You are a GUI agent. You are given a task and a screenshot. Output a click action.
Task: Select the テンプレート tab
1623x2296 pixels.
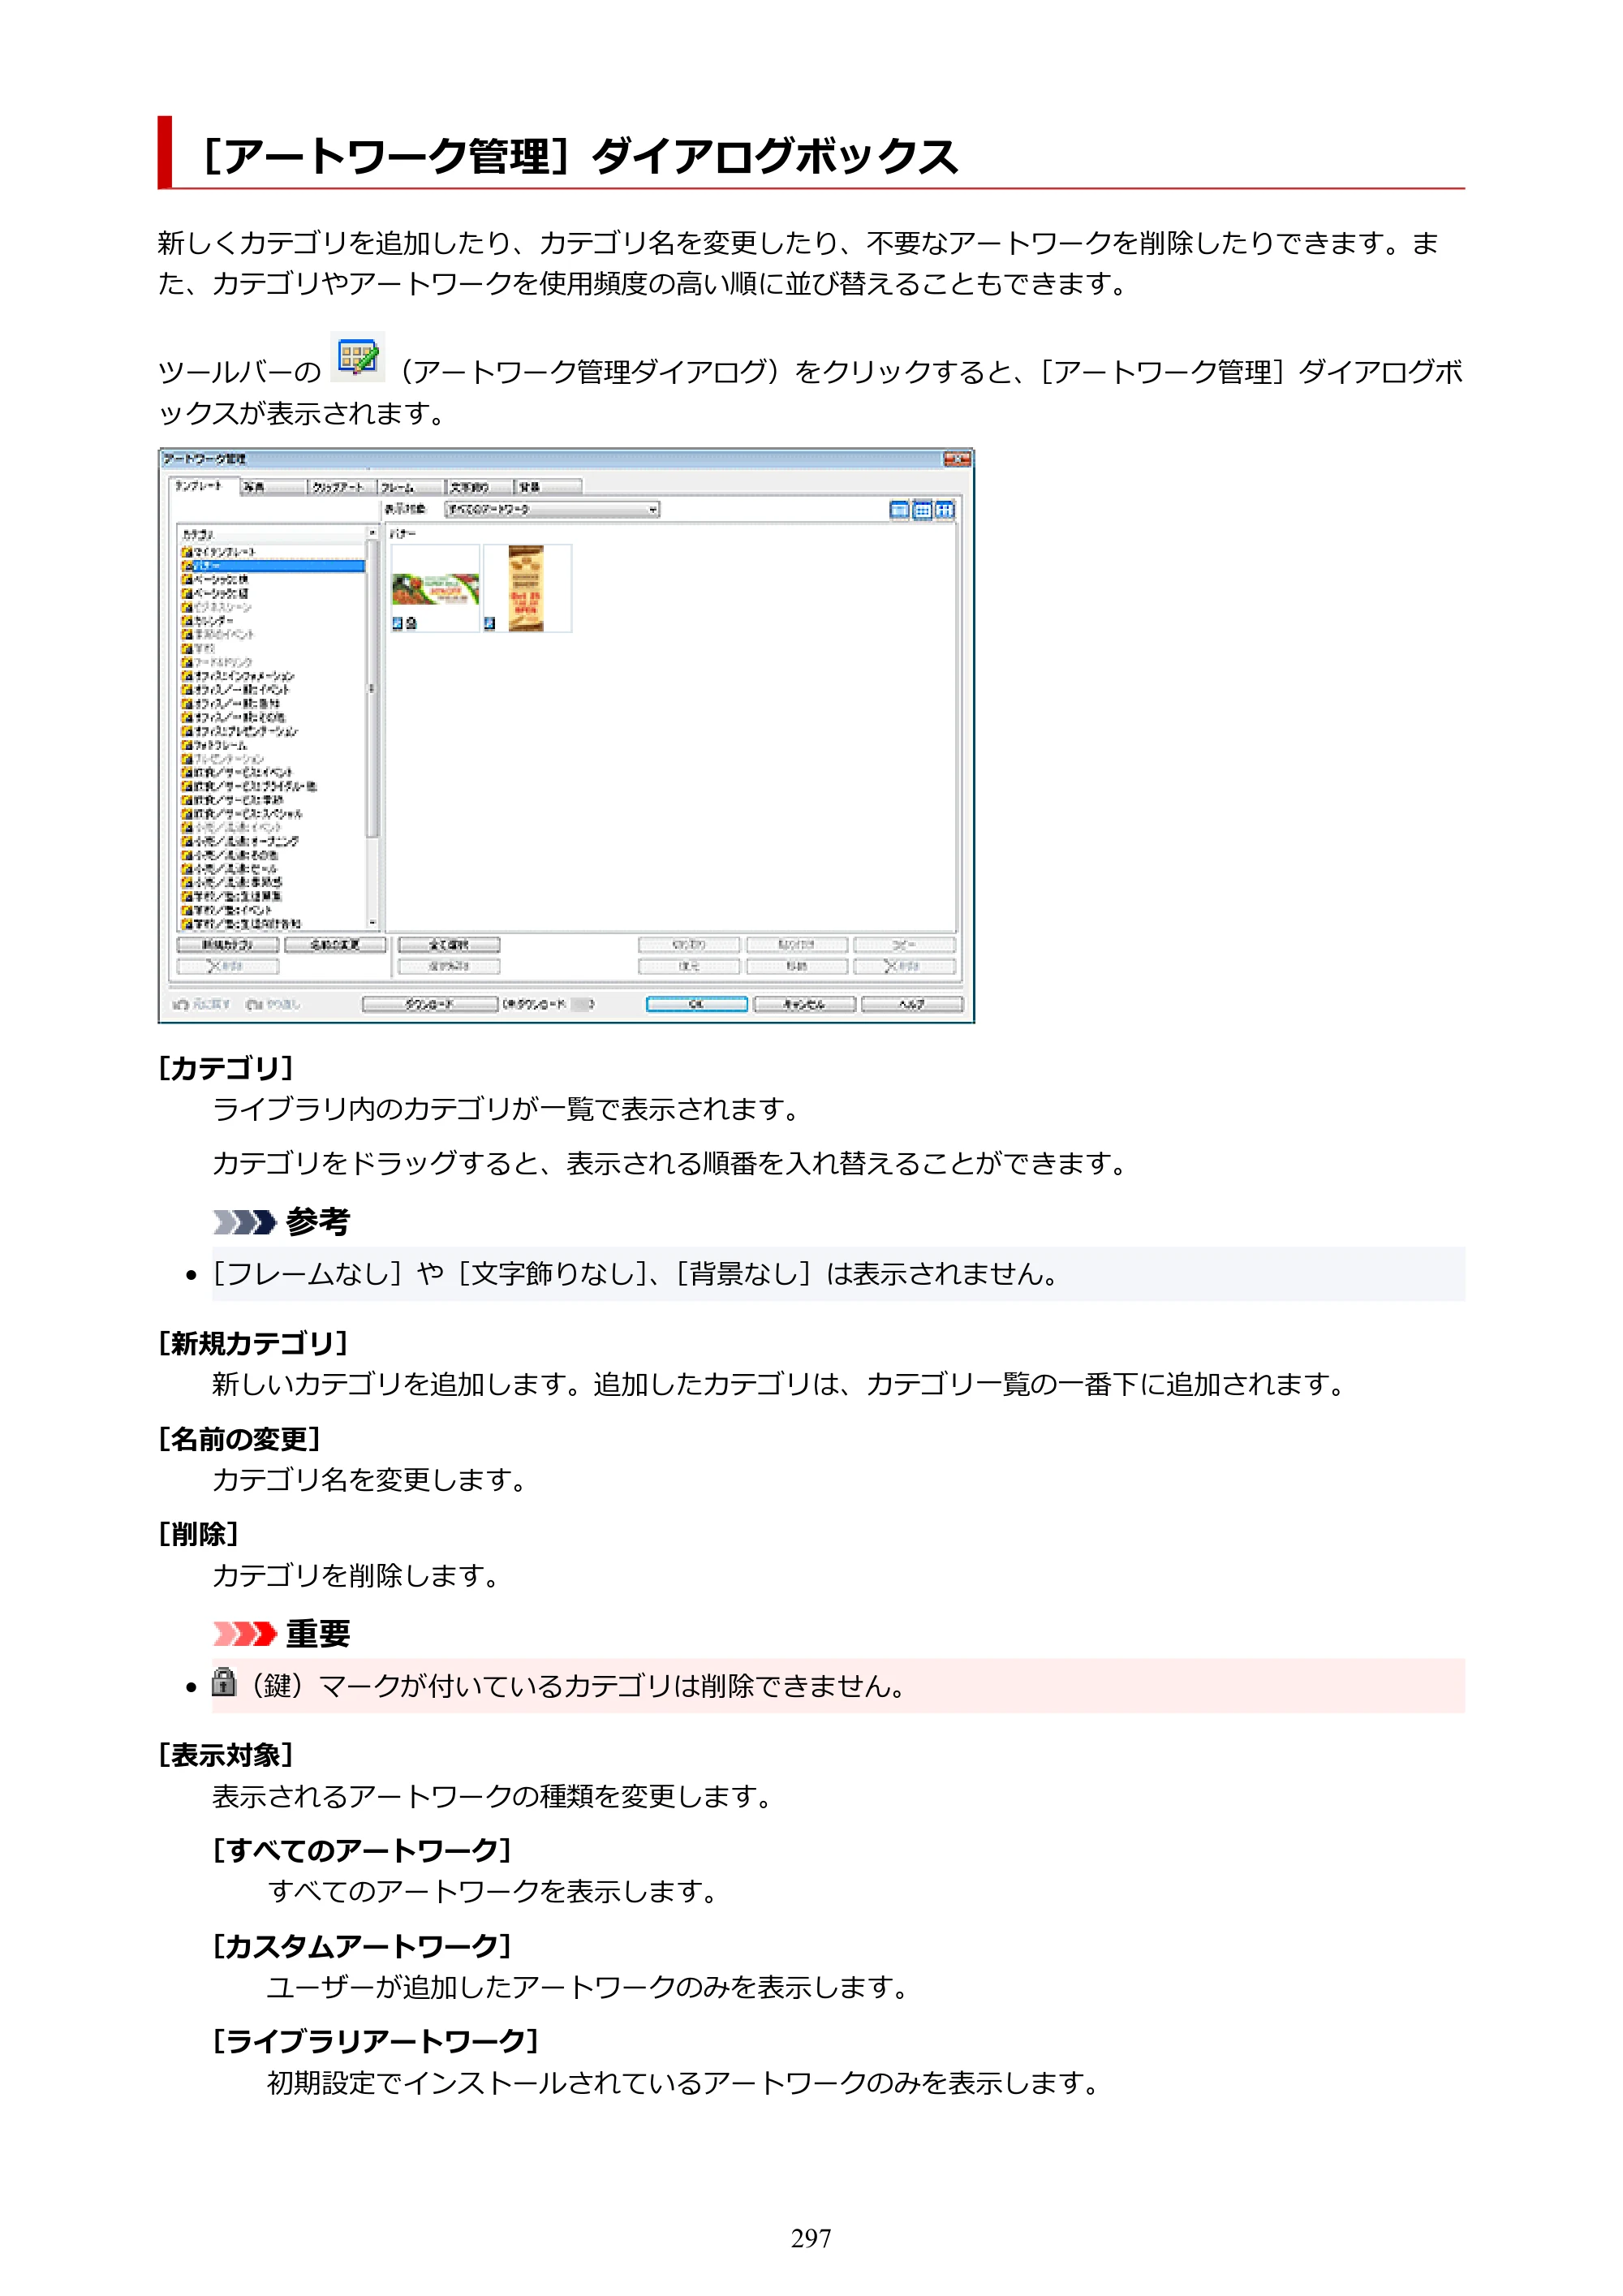coord(204,486)
